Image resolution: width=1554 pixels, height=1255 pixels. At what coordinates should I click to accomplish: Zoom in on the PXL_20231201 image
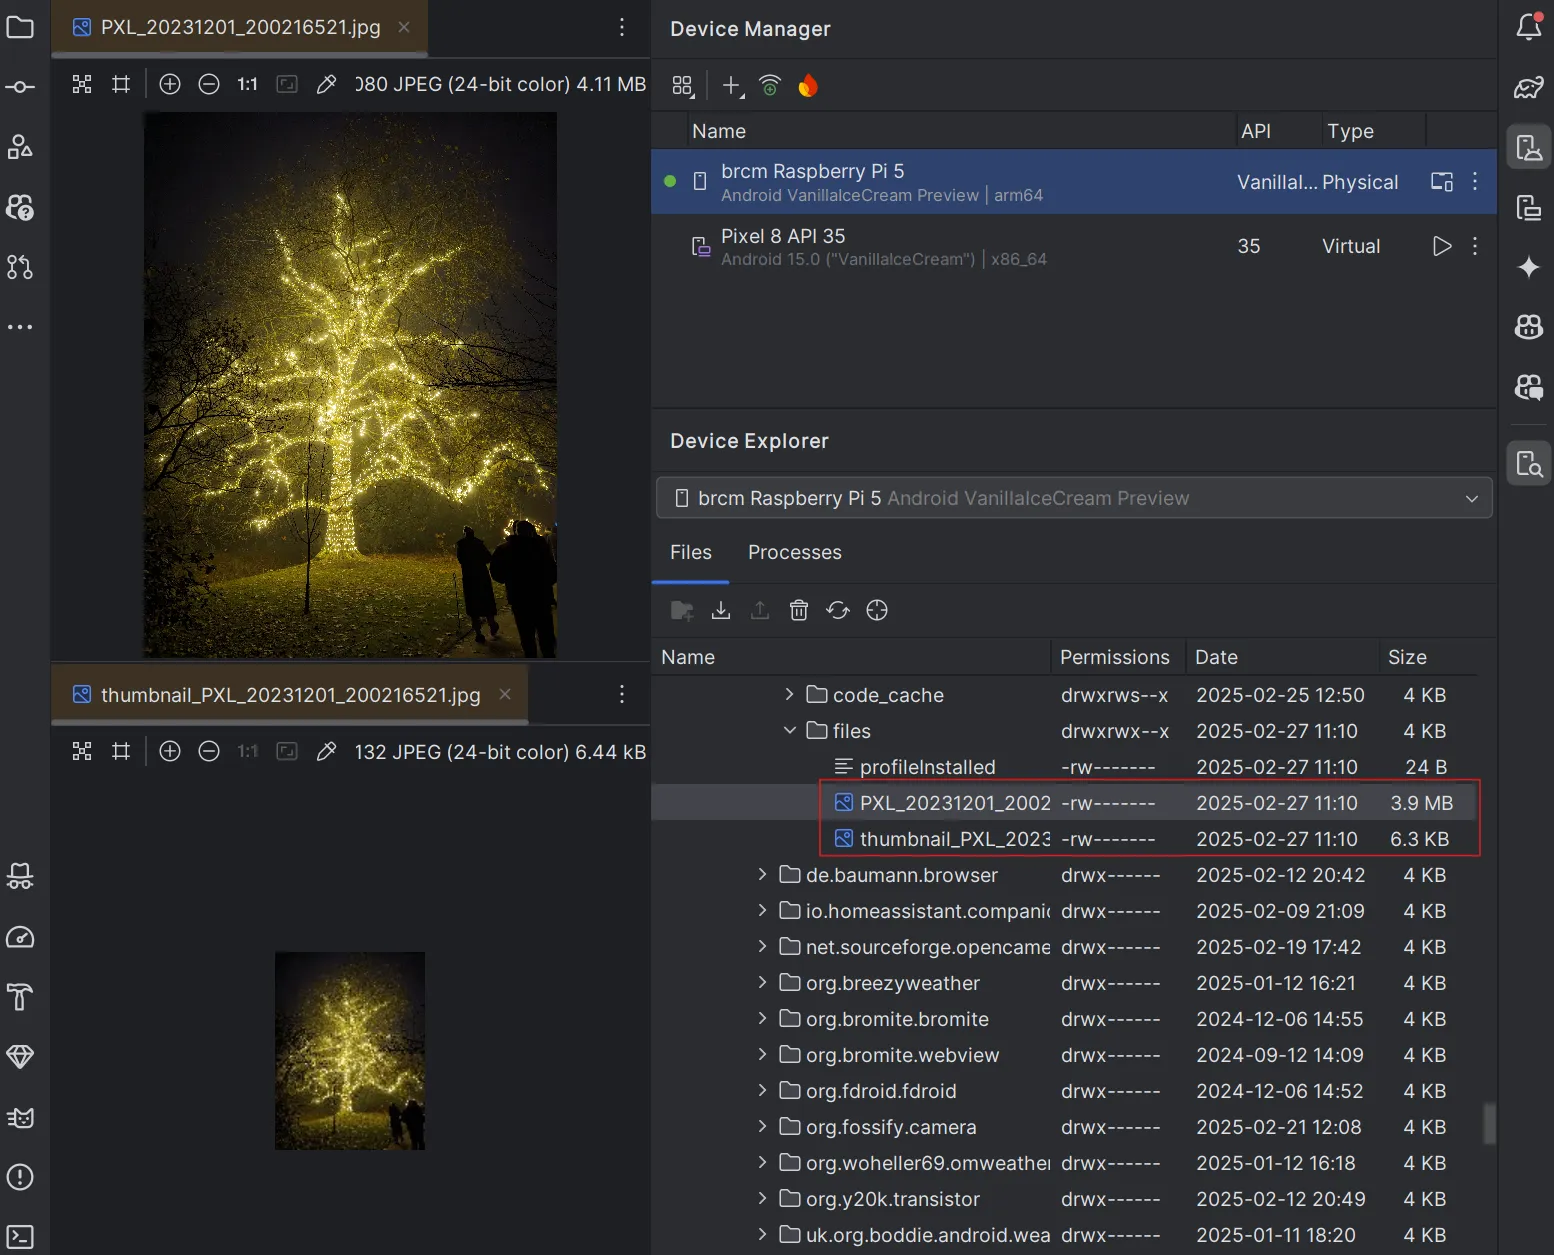pyautogui.click(x=170, y=84)
